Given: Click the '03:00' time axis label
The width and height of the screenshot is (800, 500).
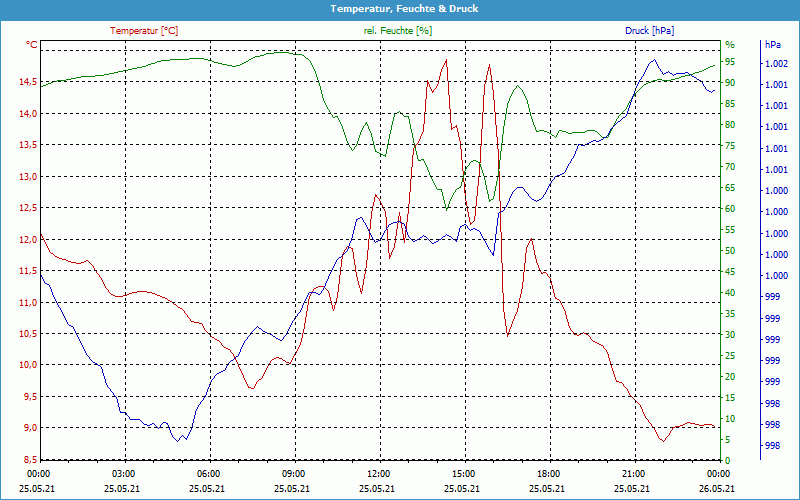Looking at the screenshot, I should click(123, 474).
